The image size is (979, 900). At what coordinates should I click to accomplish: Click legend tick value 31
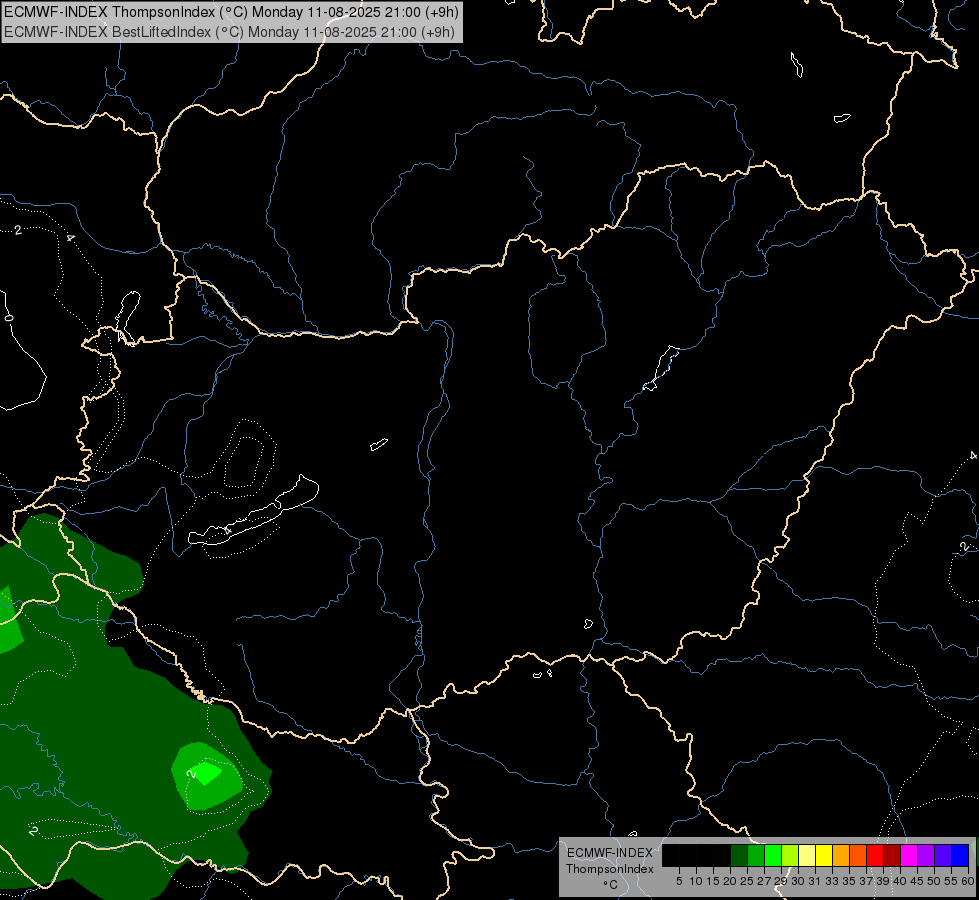pyautogui.click(x=815, y=881)
